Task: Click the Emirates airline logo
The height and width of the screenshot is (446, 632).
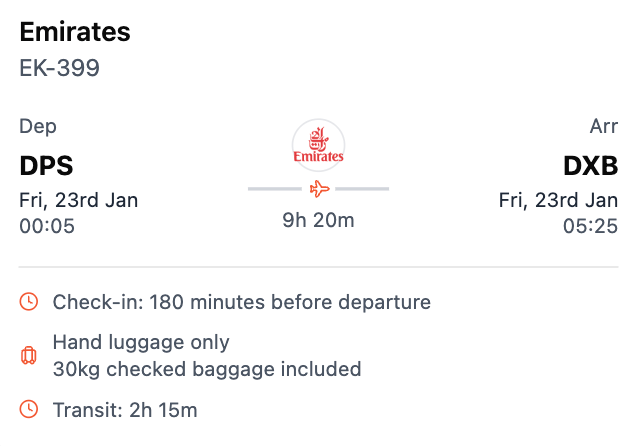Action: click(x=318, y=146)
